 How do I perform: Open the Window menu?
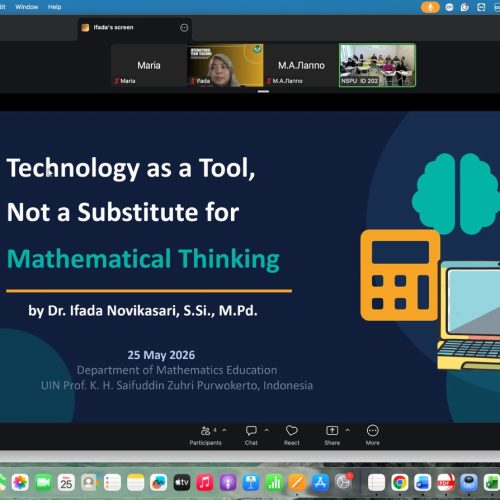pos(27,7)
